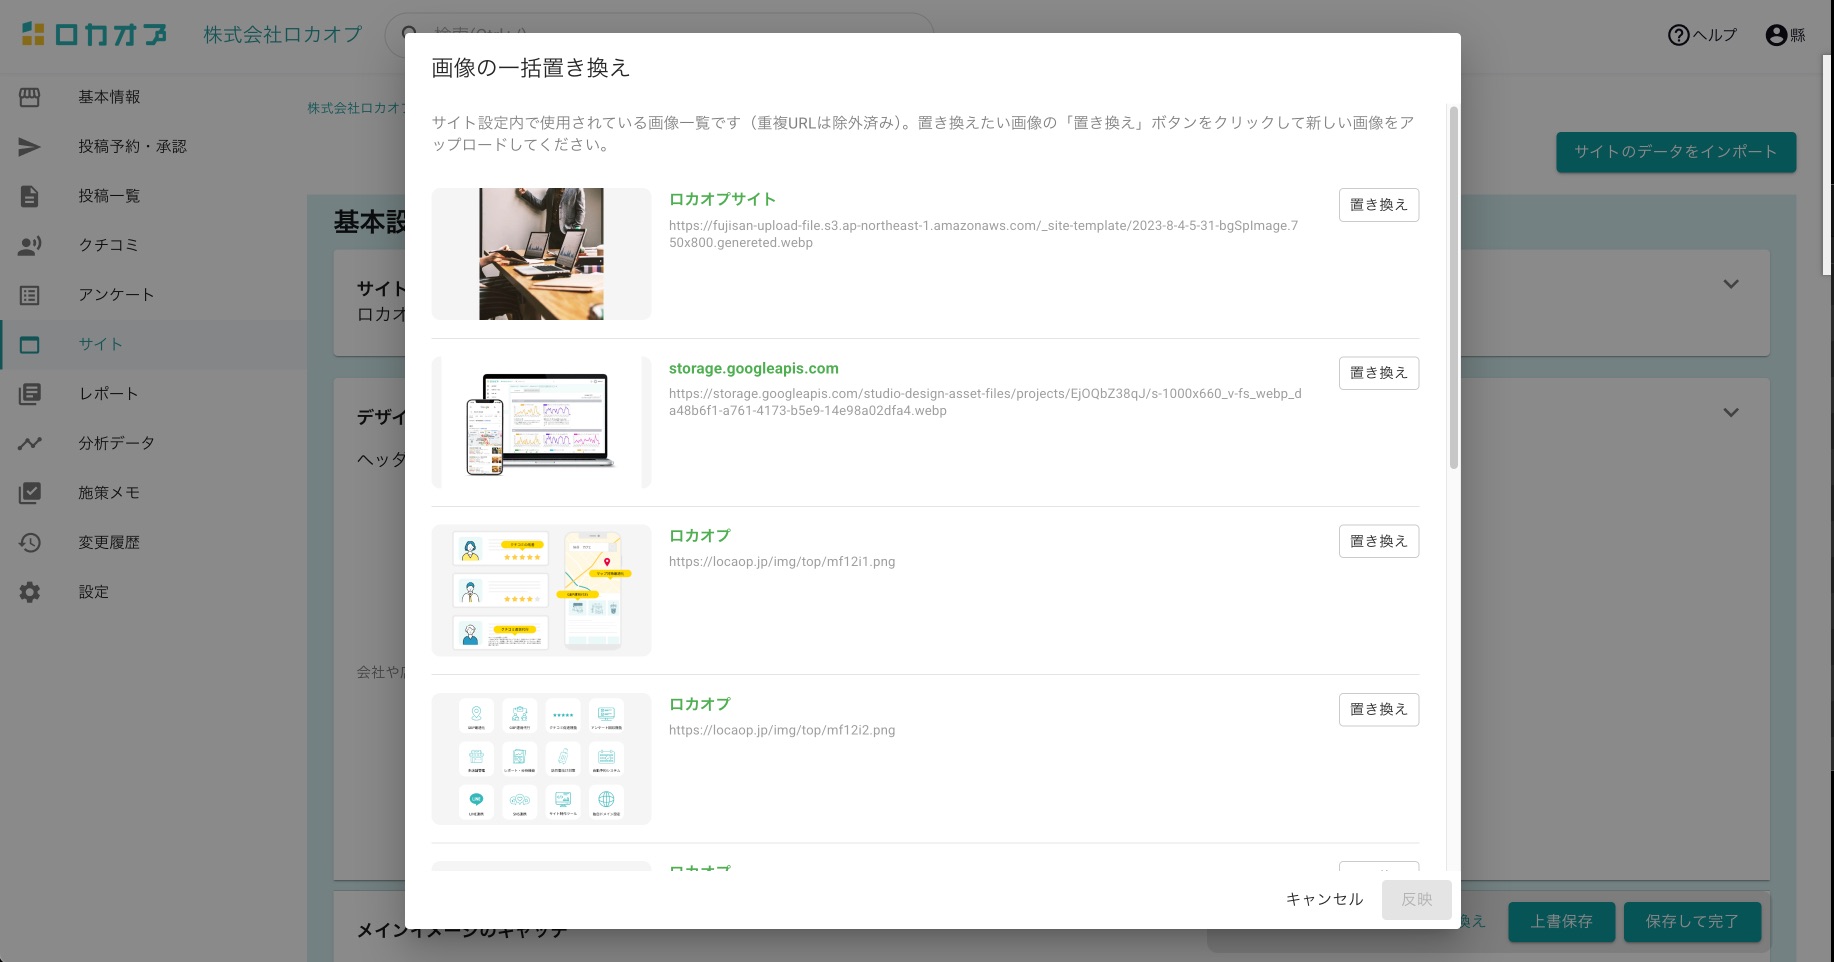1834x962 pixels.
Task: Click the アンケート list icon
Action: coord(30,295)
